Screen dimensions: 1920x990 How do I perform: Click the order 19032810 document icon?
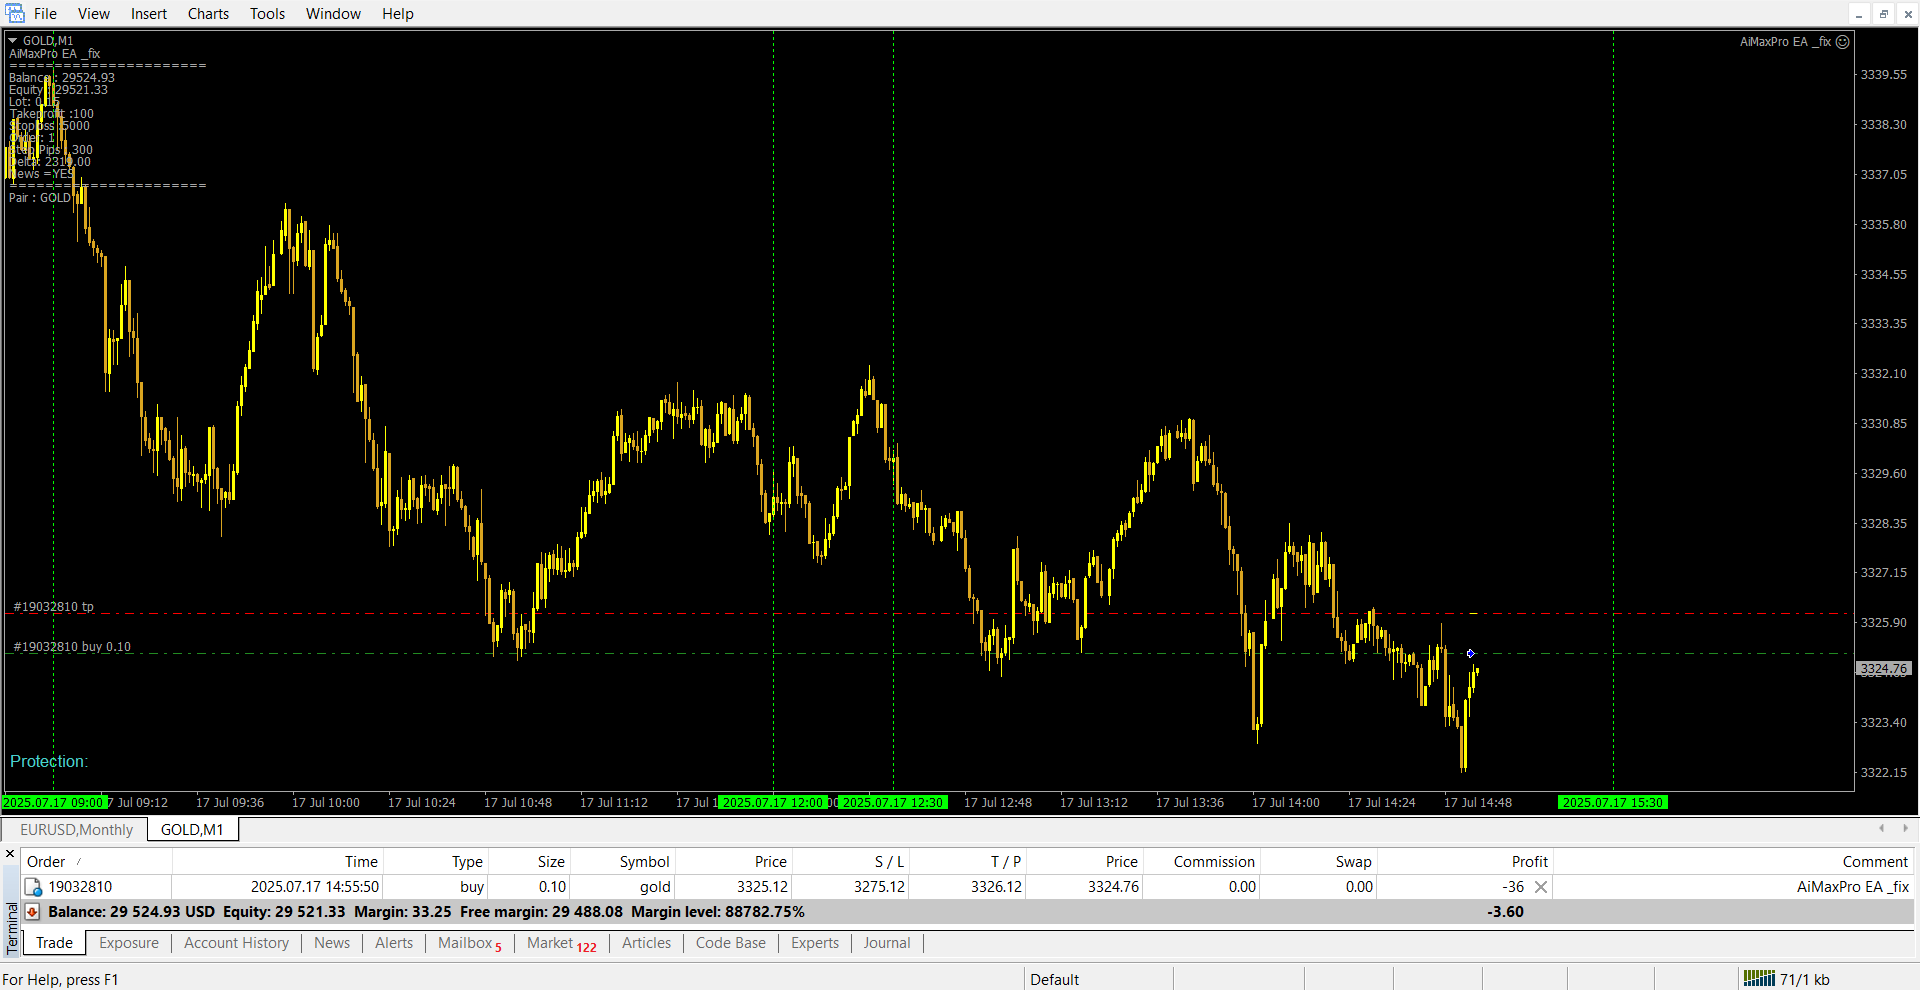click(x=33, y=887)
